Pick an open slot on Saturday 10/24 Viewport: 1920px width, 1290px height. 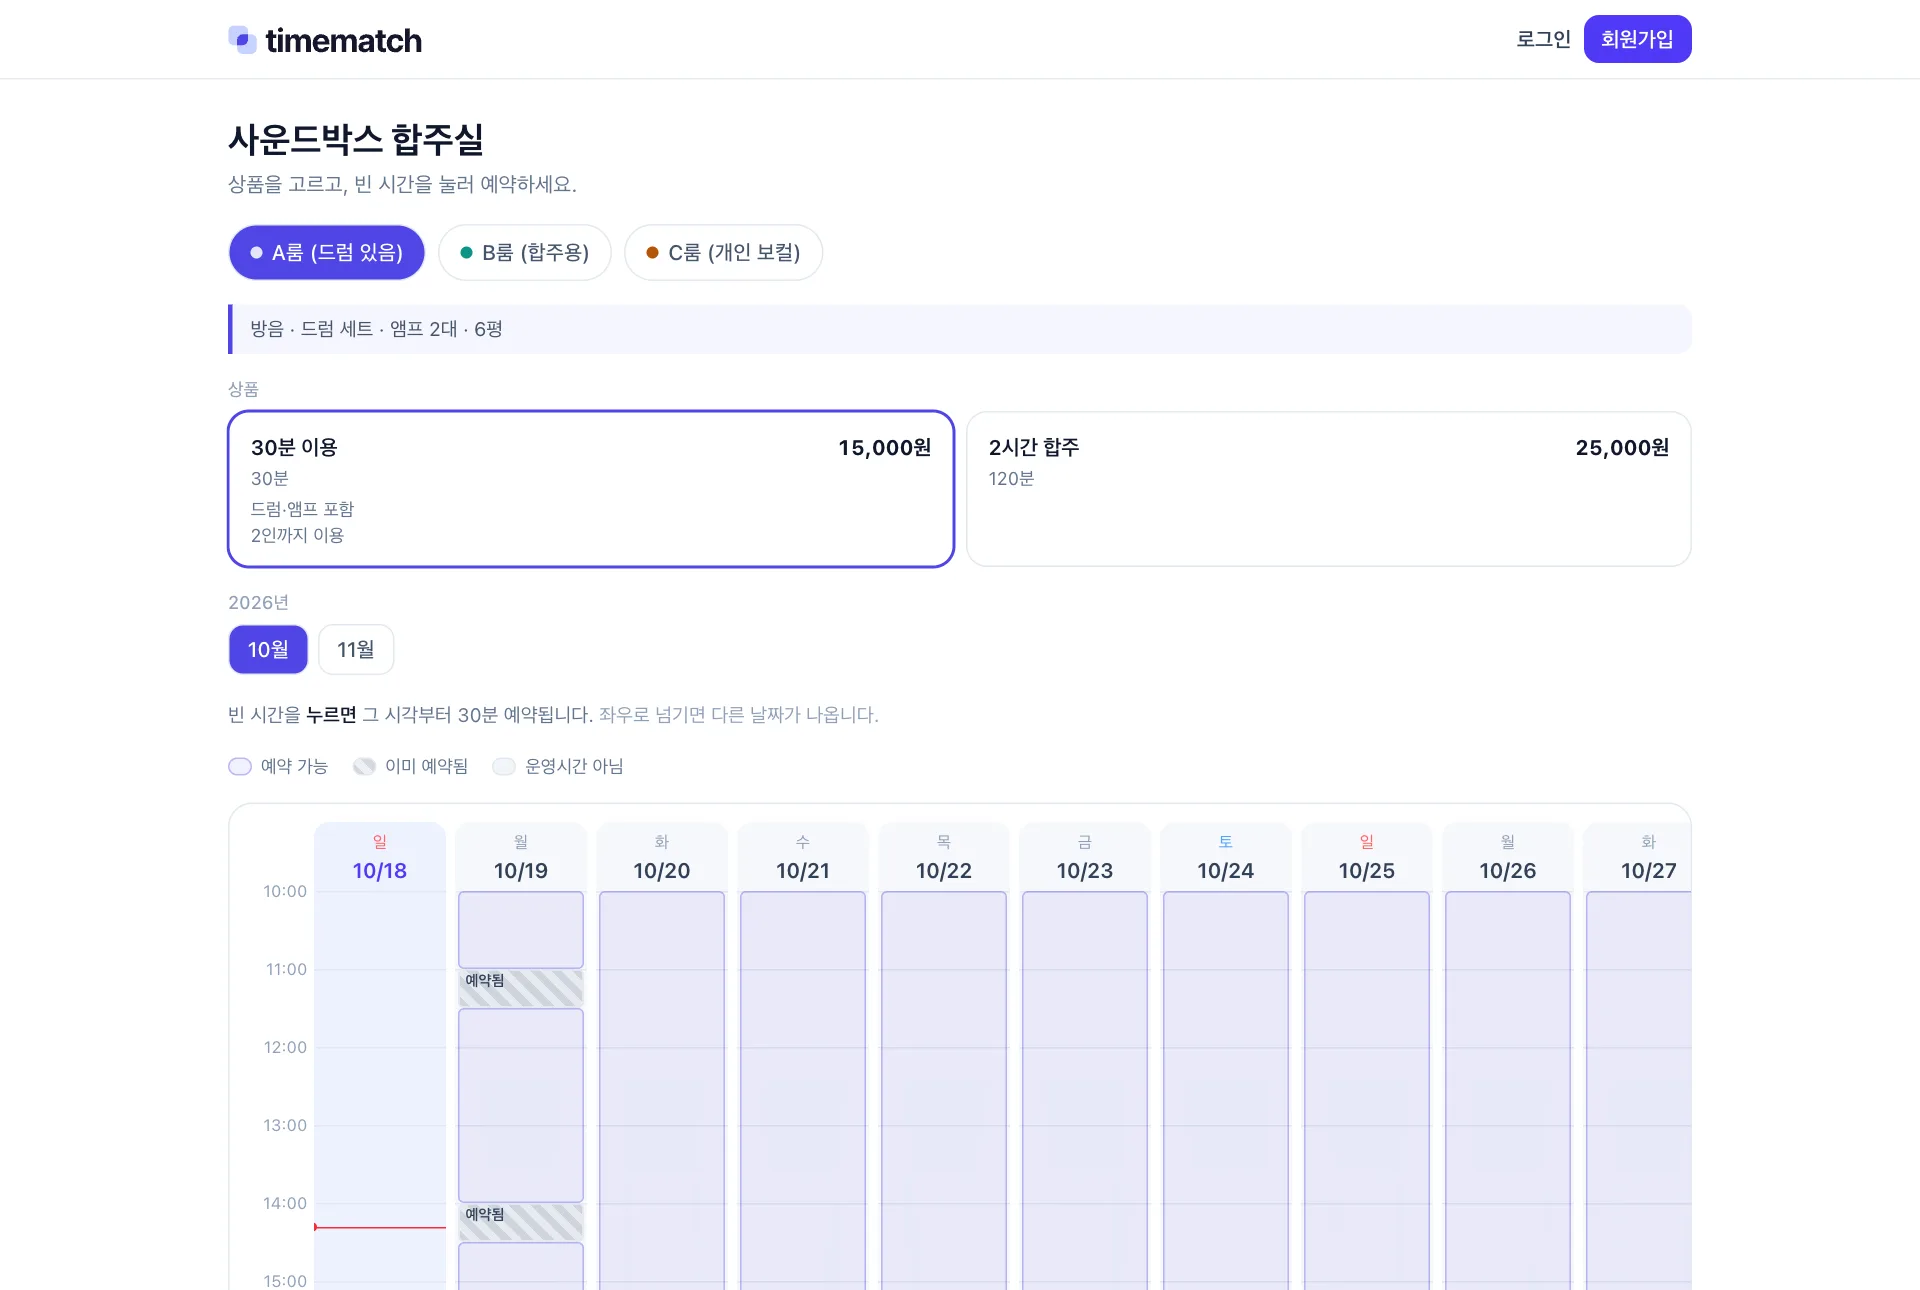click(1226, 1090)
